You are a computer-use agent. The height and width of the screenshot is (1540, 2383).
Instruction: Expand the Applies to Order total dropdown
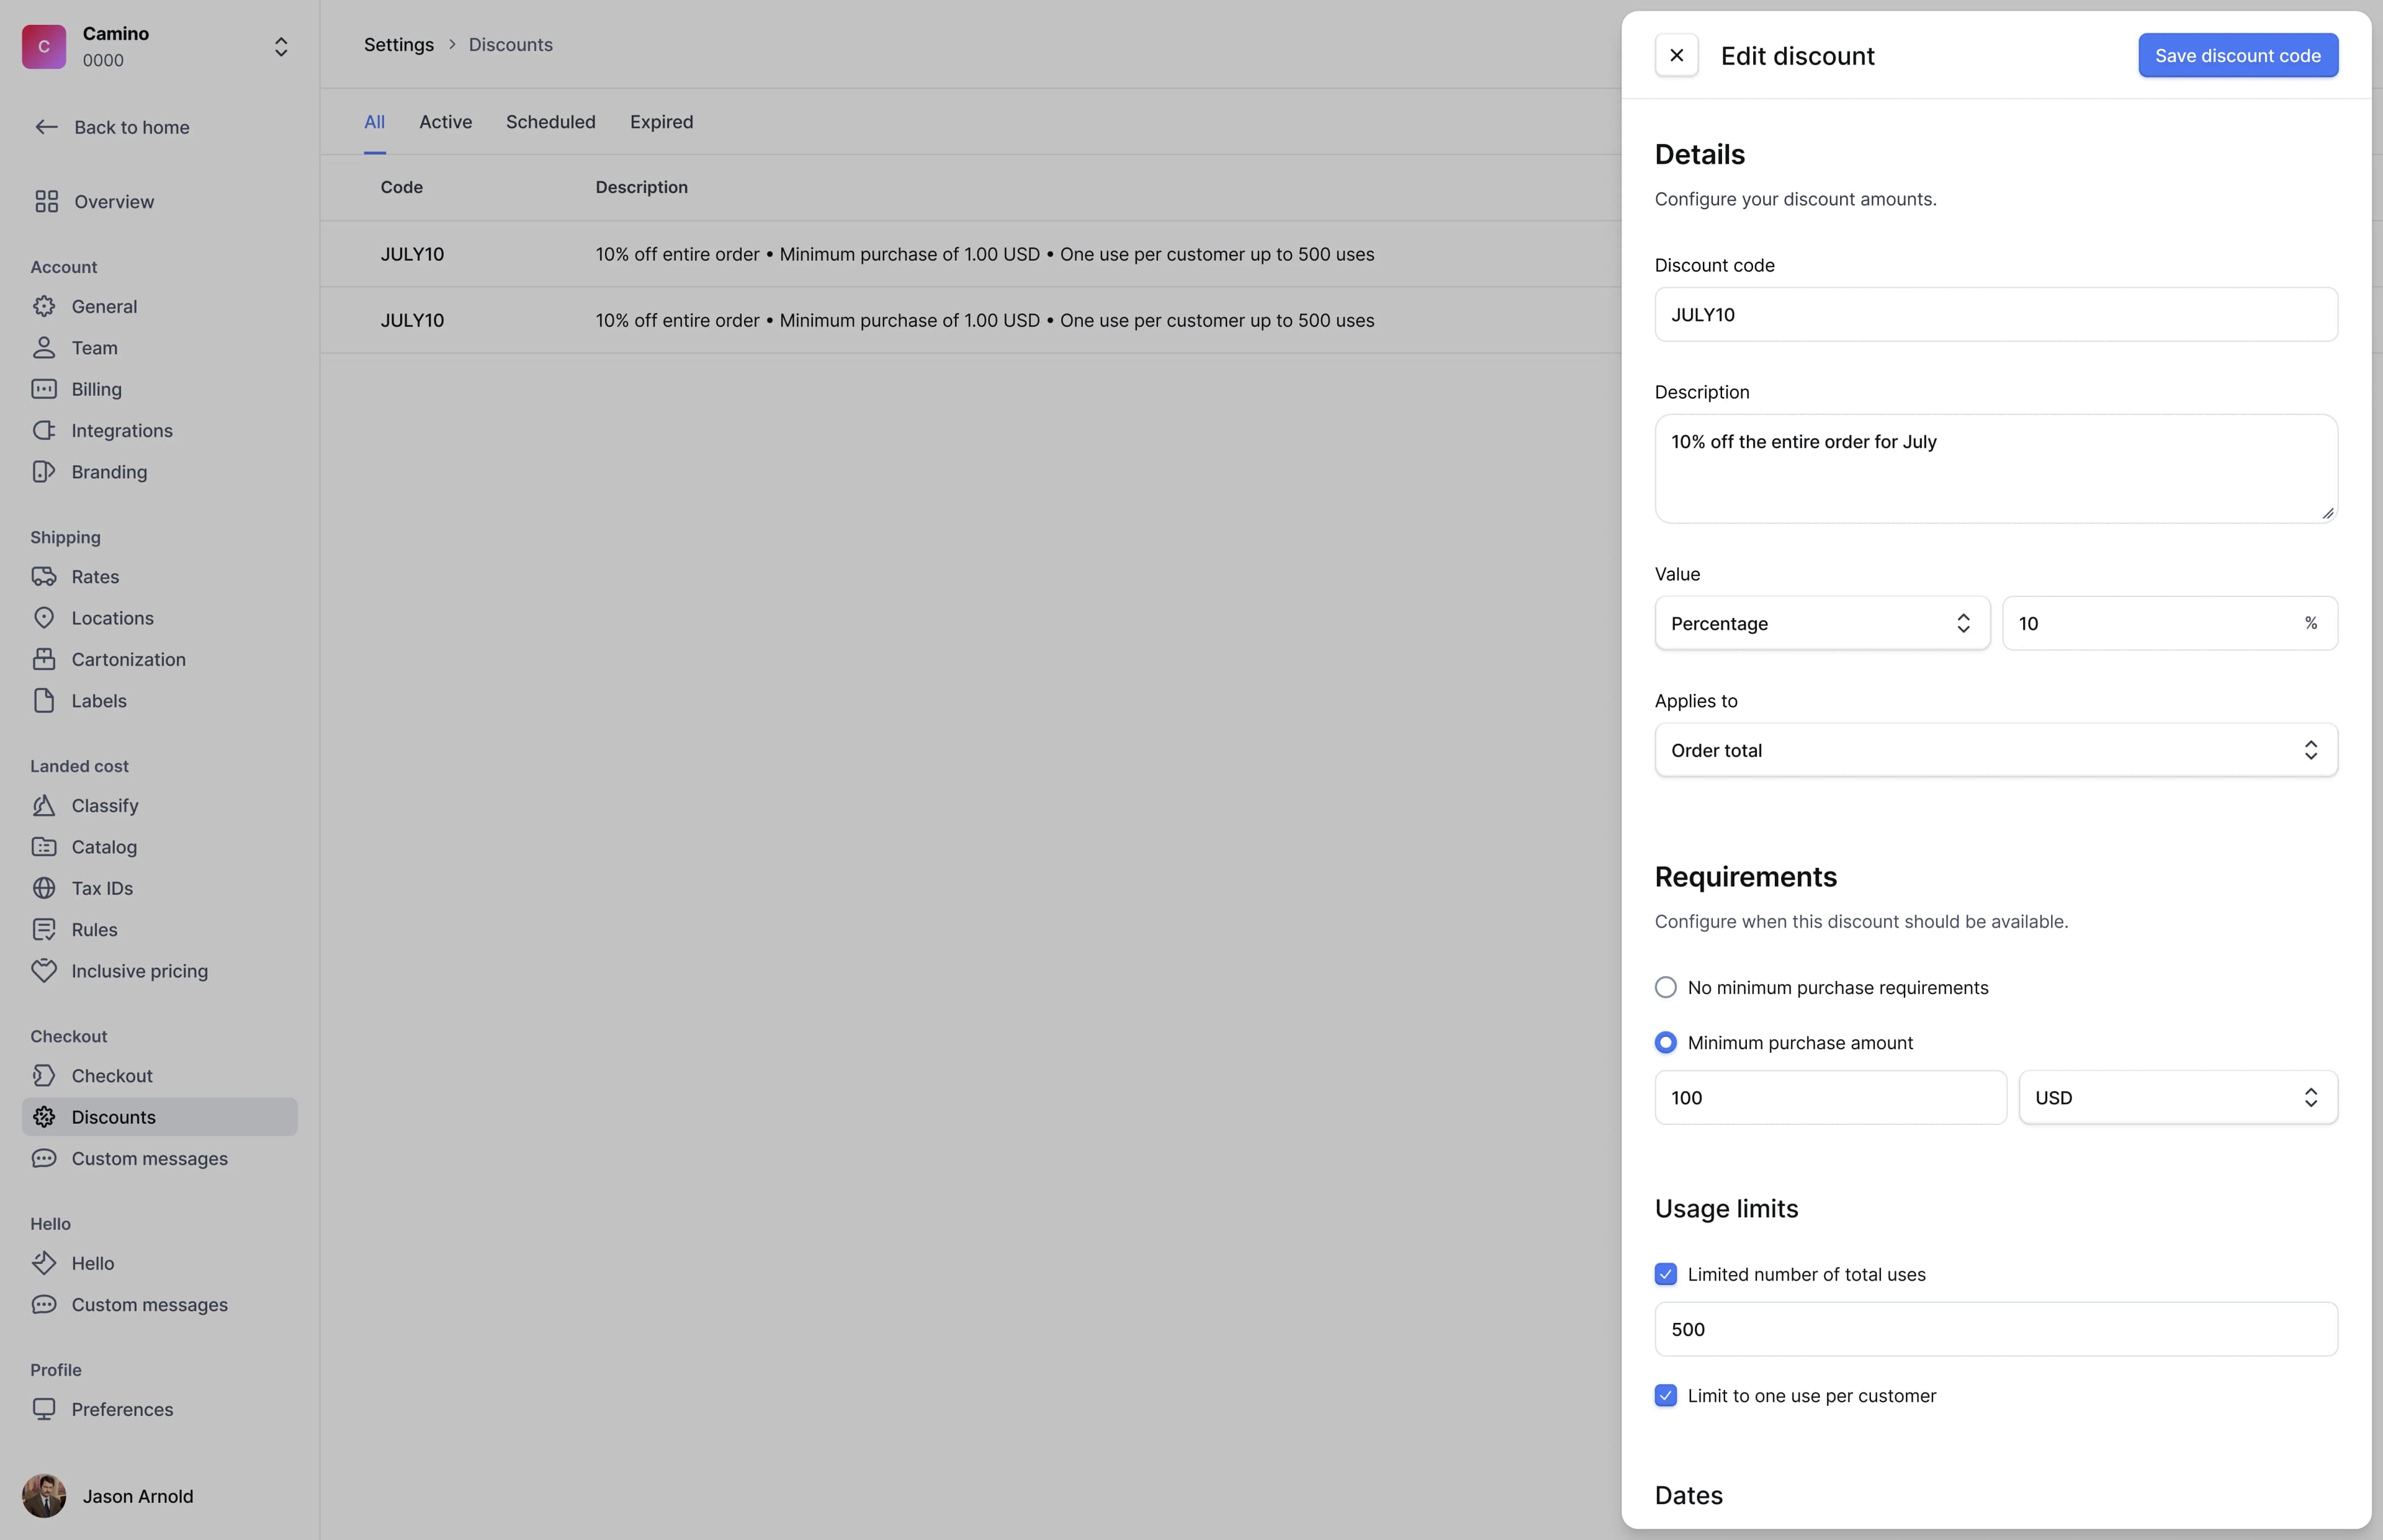(x=1996, y=750)
